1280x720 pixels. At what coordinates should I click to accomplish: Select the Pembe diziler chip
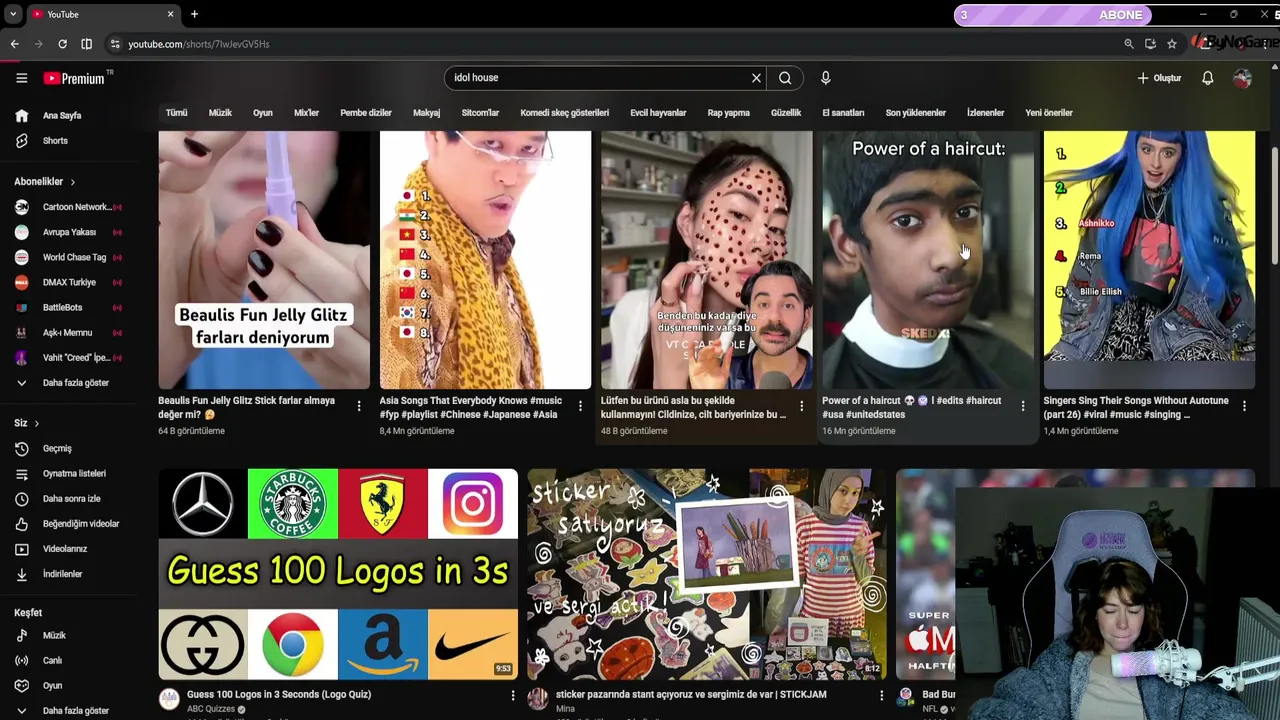(366, 113)
